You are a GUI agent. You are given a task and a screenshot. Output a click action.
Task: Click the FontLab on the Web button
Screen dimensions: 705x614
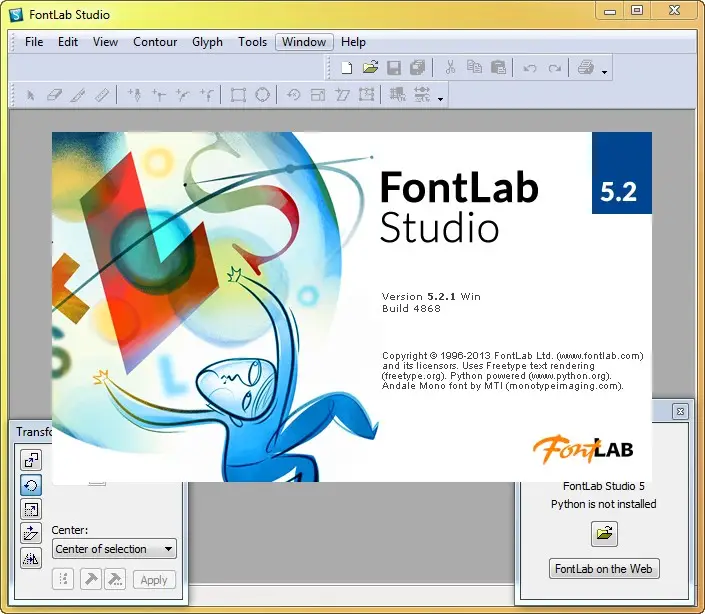point(604,569)
